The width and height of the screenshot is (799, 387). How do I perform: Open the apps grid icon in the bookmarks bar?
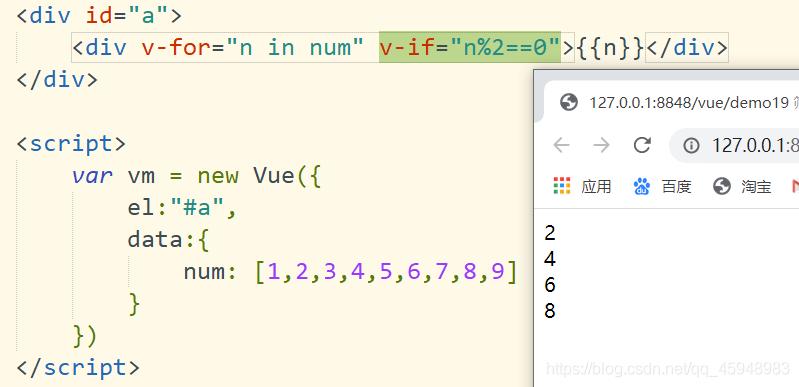[563, 187]
